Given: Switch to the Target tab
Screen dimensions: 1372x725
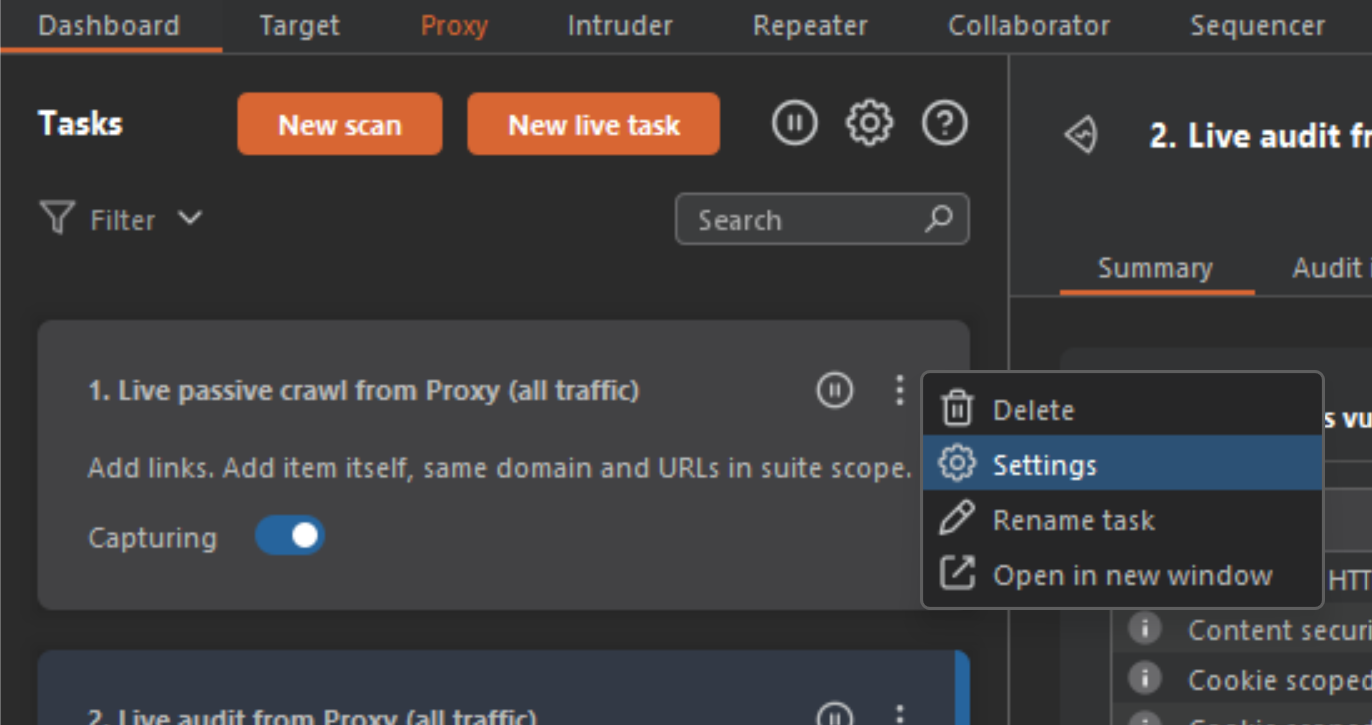Looking at the screenshot, I should (x=299, y=25).
